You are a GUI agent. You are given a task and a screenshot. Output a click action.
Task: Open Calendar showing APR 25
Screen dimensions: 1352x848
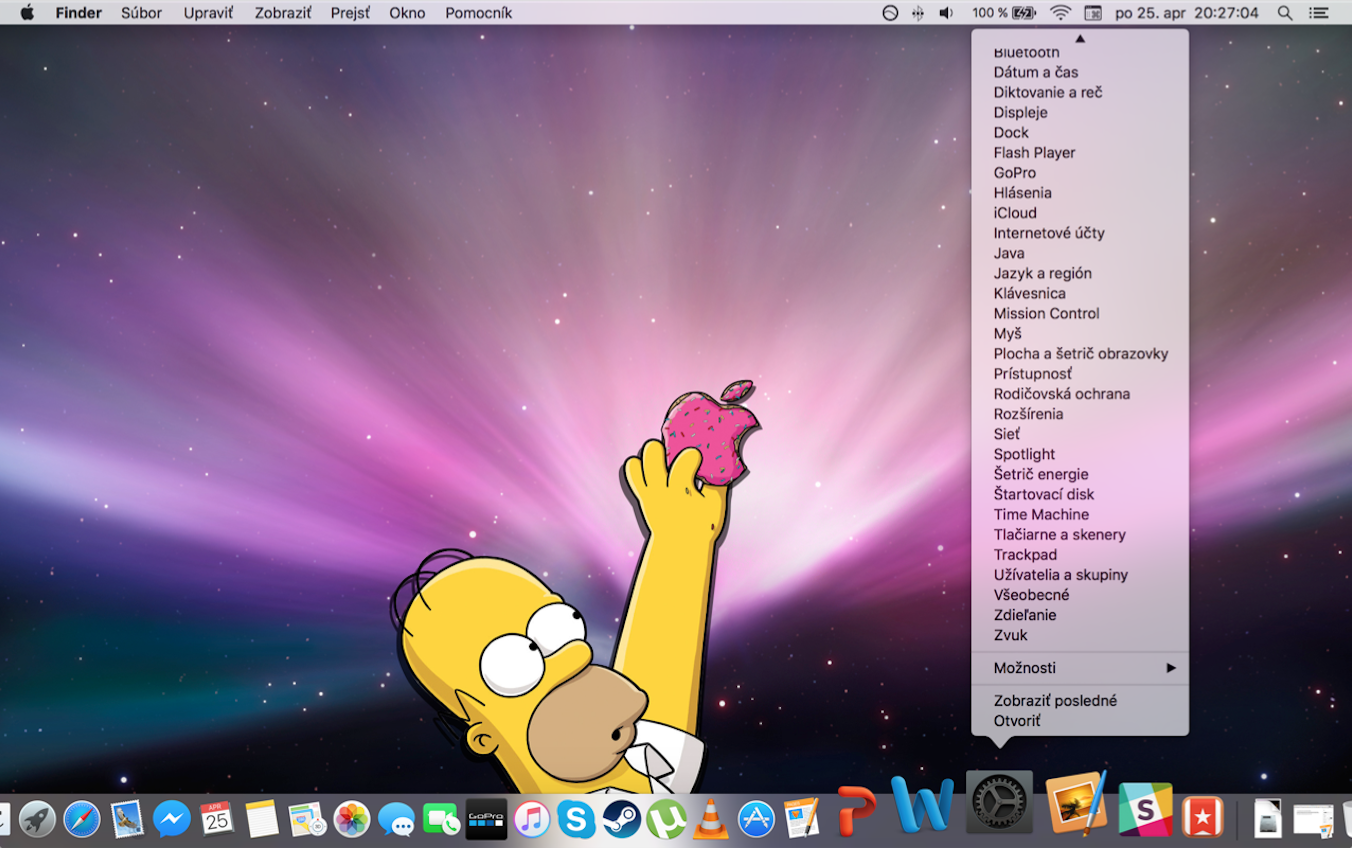coord(217,819)
